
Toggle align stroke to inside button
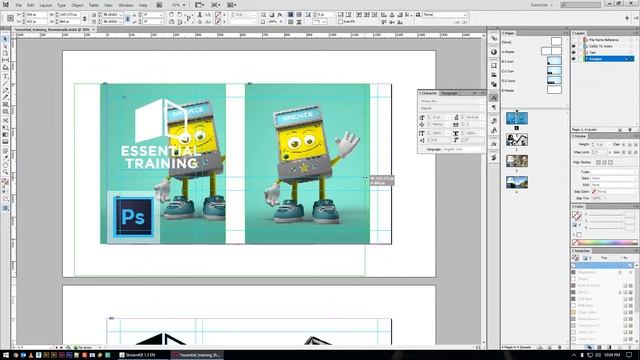(x=604, y=162)
